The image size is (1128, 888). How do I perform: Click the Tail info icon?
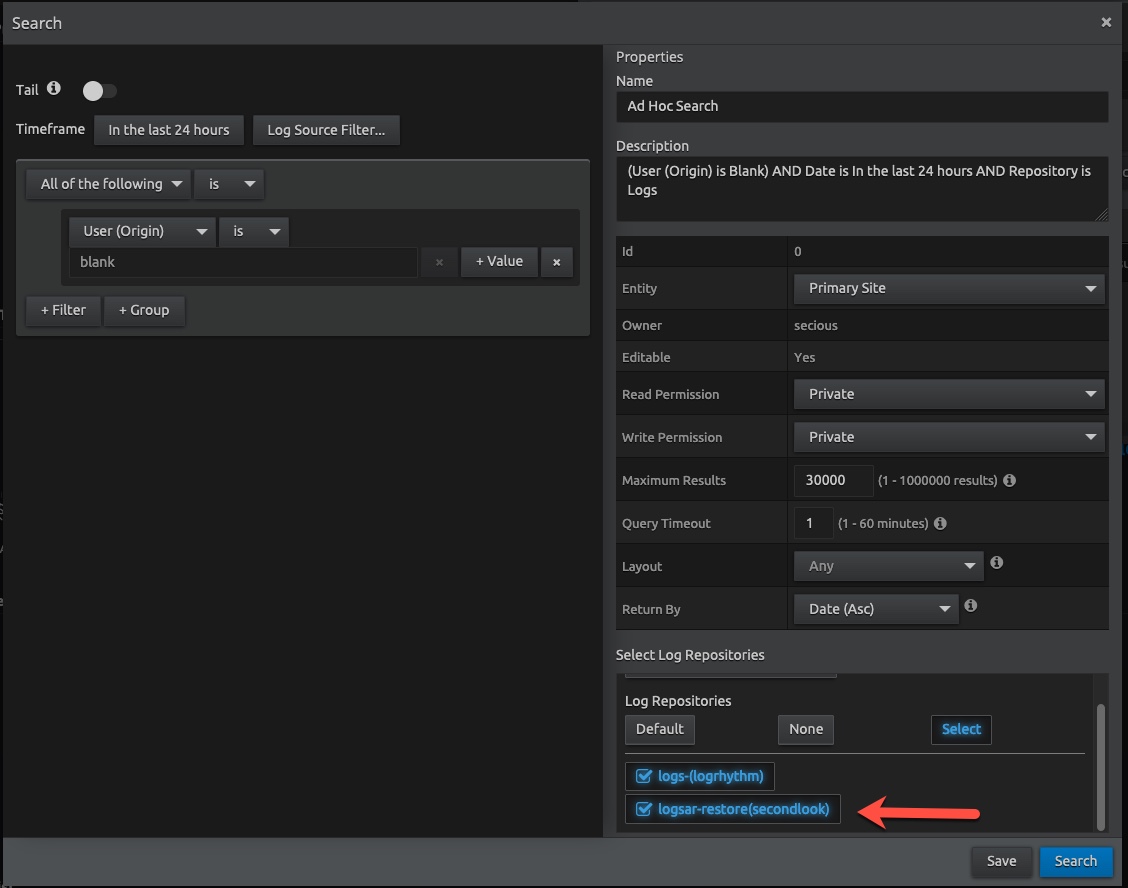point(54,89)
